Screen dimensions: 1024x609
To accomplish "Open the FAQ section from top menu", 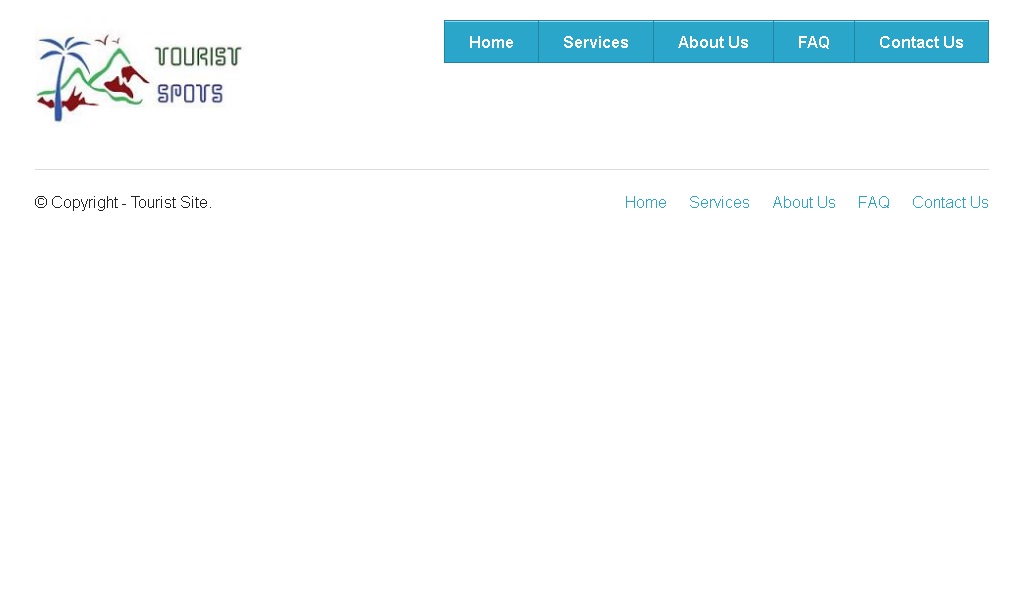I will click(813, 42).
